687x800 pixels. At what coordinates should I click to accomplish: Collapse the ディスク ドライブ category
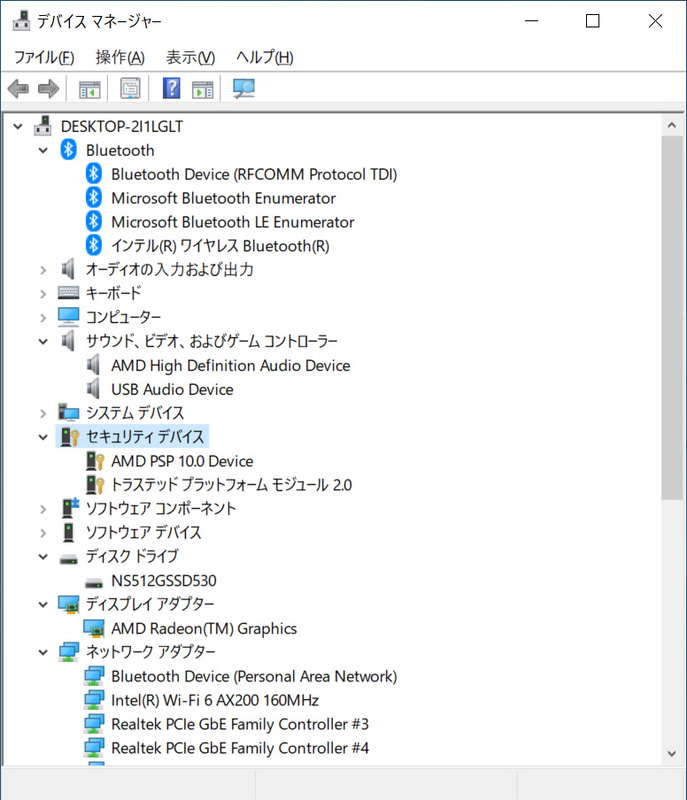pyautogui.click(x=43, y=557)
